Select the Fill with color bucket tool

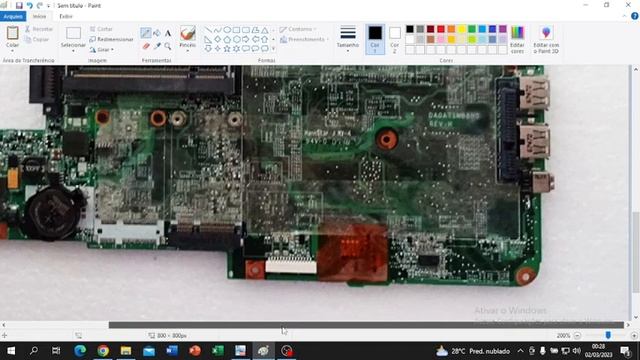point(157,33)
